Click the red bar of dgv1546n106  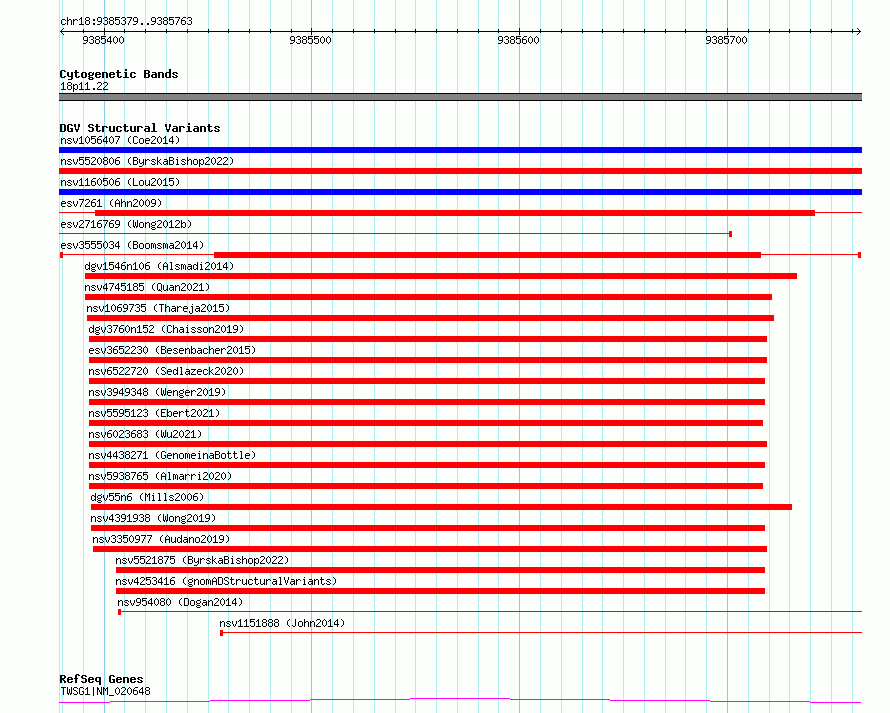pos(440,276)
